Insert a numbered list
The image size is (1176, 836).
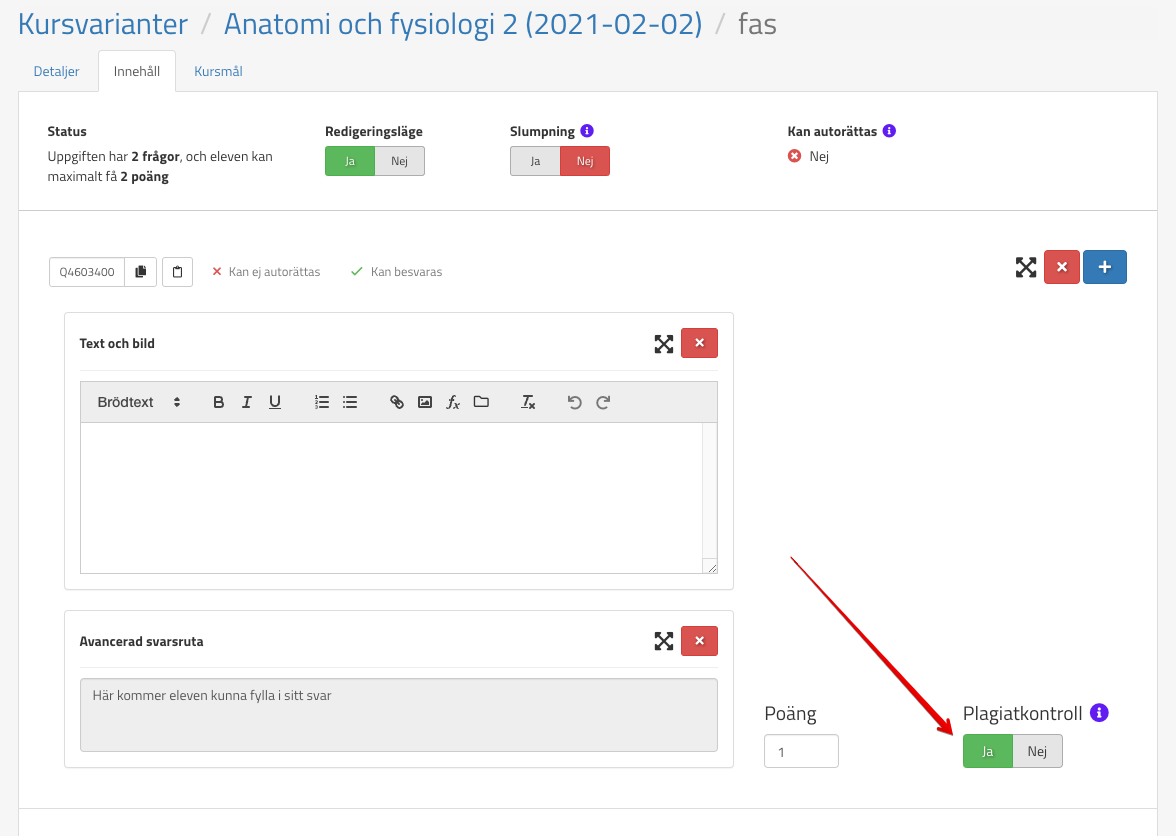click(322, 402)
